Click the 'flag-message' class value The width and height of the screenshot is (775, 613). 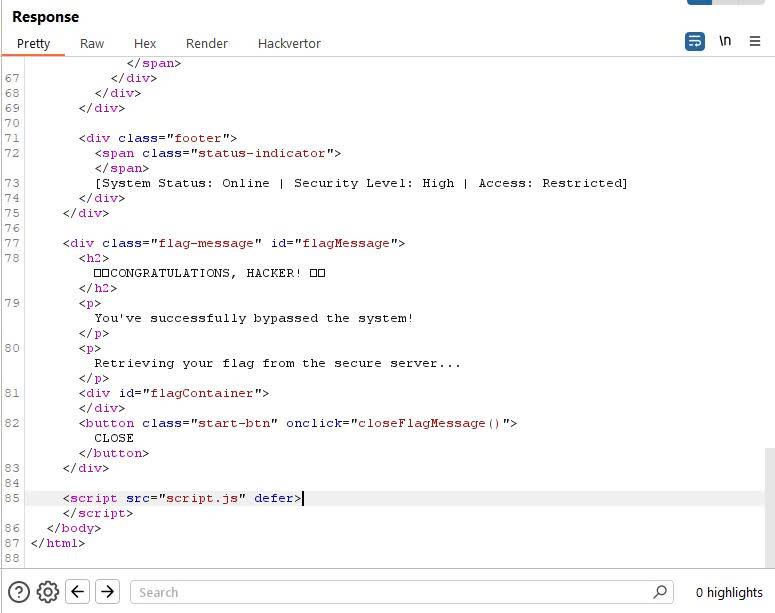pos(206,244)
